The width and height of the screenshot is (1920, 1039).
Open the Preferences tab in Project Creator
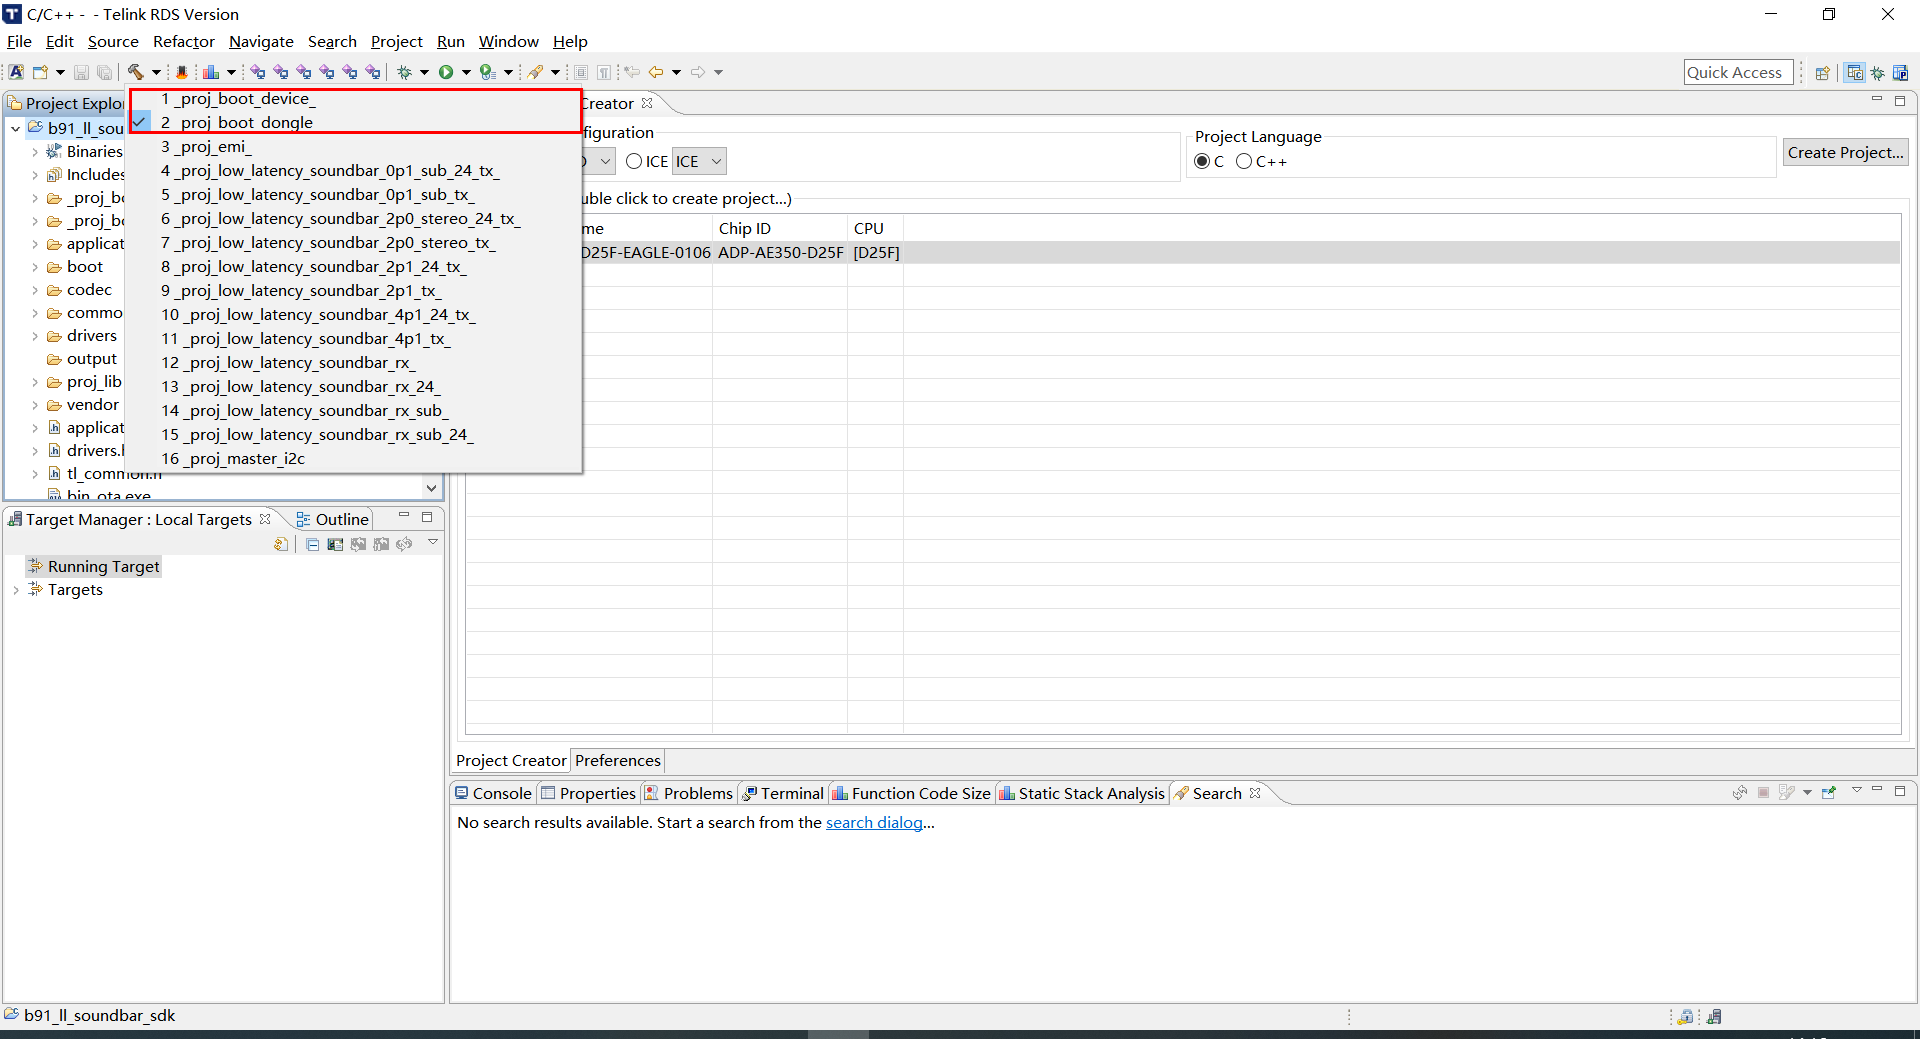click(617, 760)
